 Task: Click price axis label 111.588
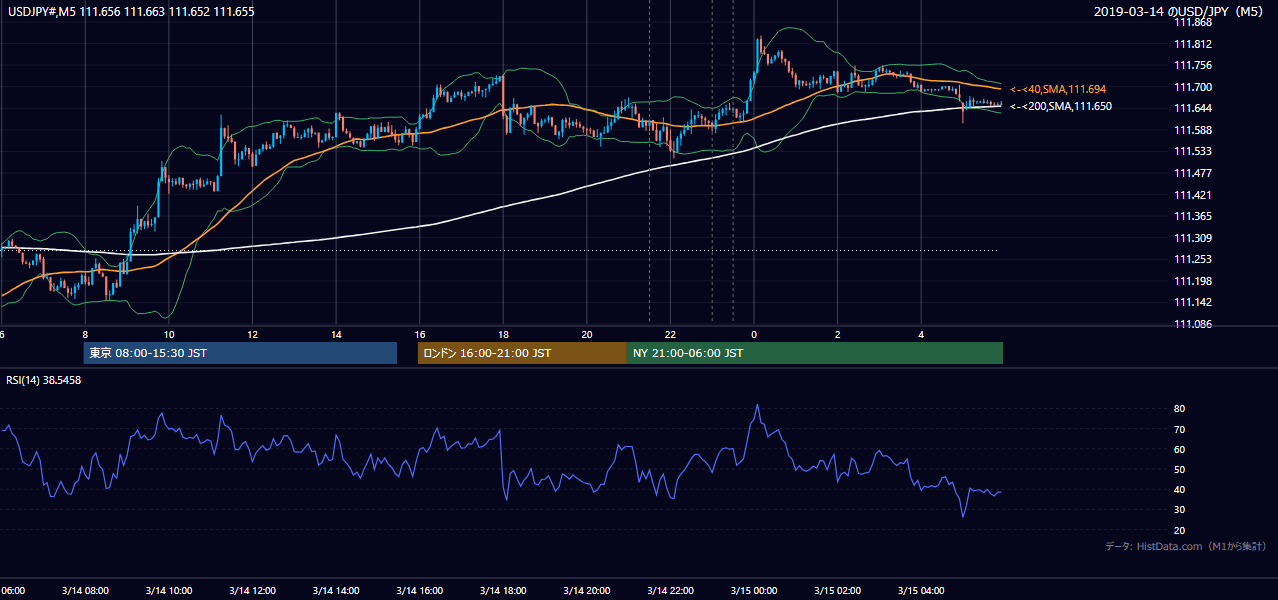1193,130
